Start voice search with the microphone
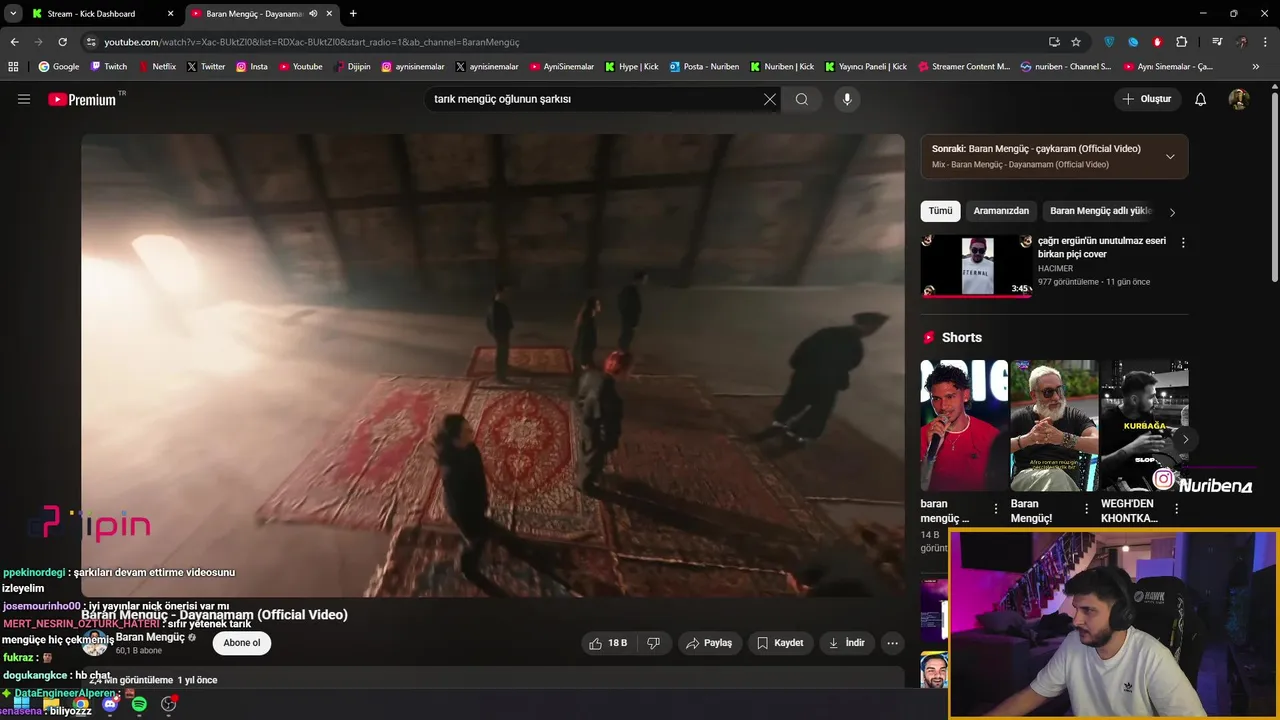The height and width of the screenshot is (720, 1280). click(847, 99)
